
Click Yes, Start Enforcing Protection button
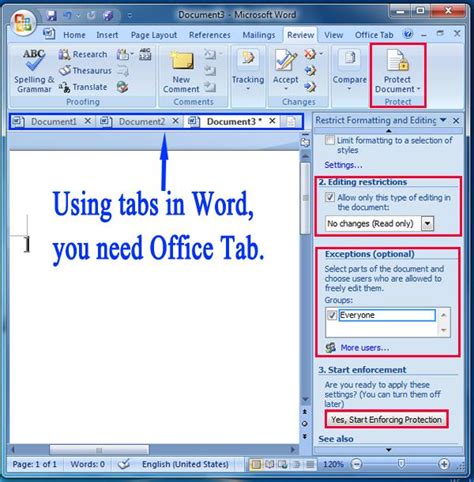[386, 419]
